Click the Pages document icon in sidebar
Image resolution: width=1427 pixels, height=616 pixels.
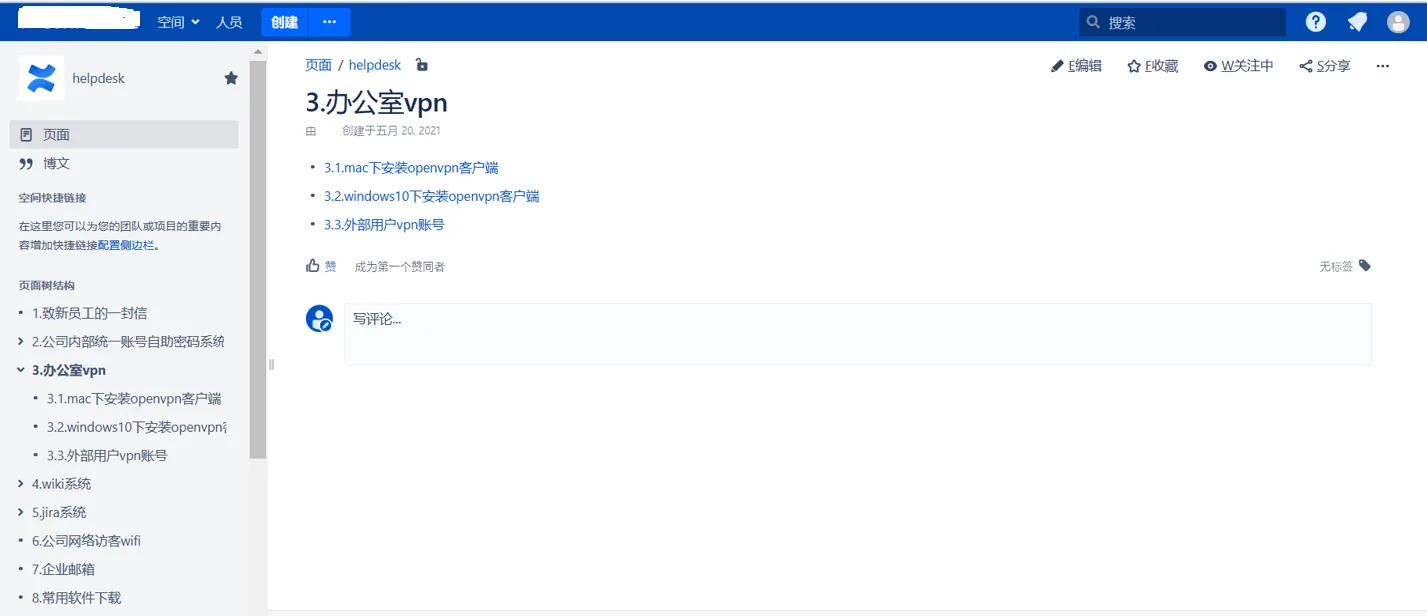pos(26,135)
